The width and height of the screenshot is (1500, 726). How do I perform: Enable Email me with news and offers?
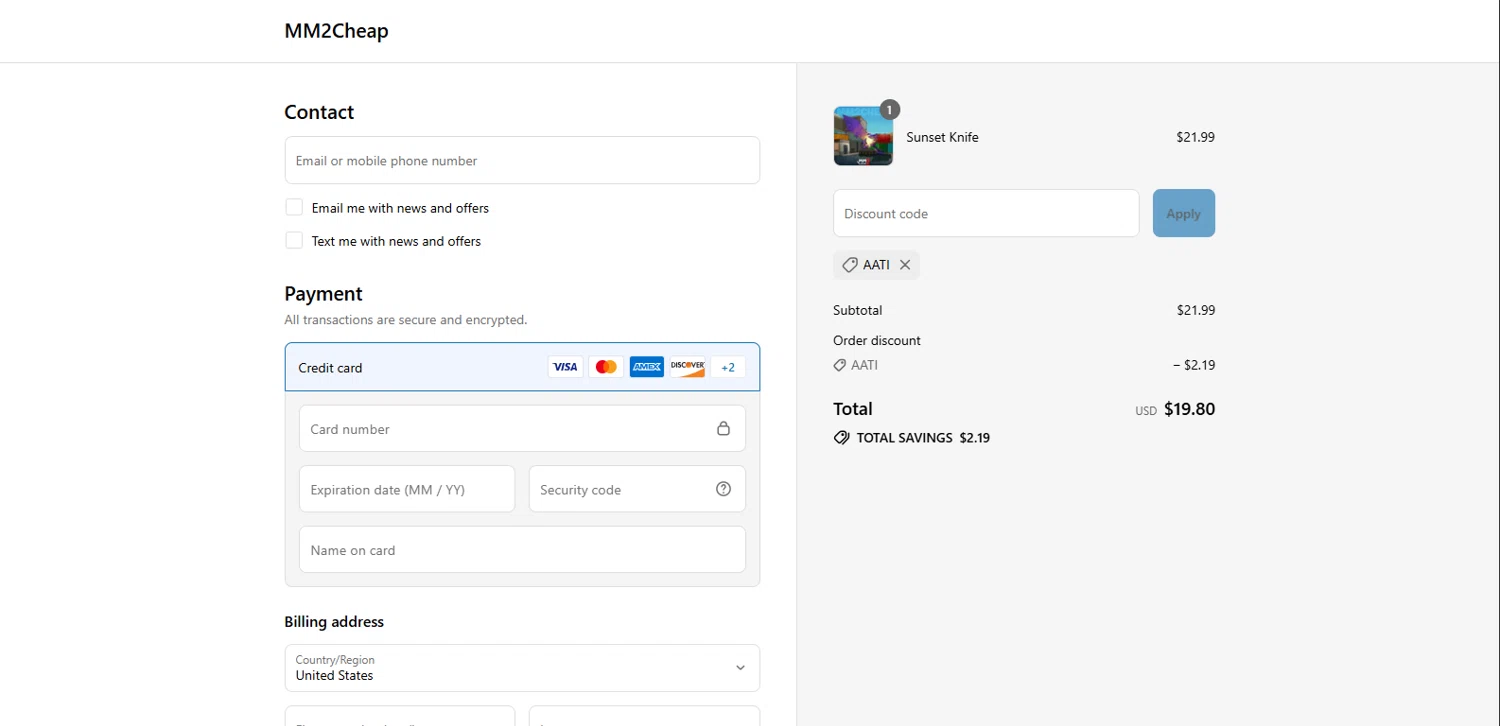[294, 207]
